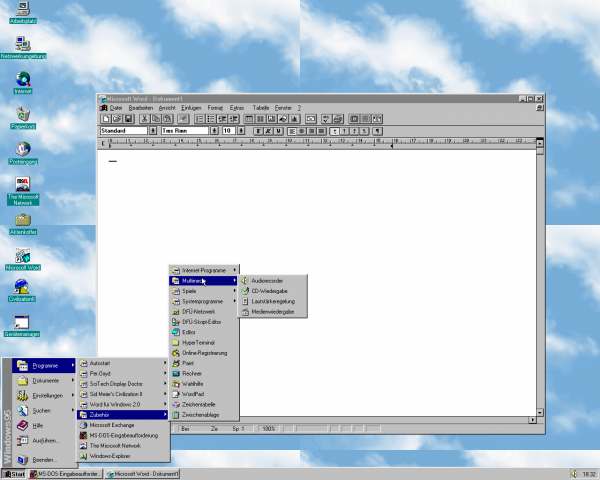Click the Paste clipboard icon in Word

167,119
